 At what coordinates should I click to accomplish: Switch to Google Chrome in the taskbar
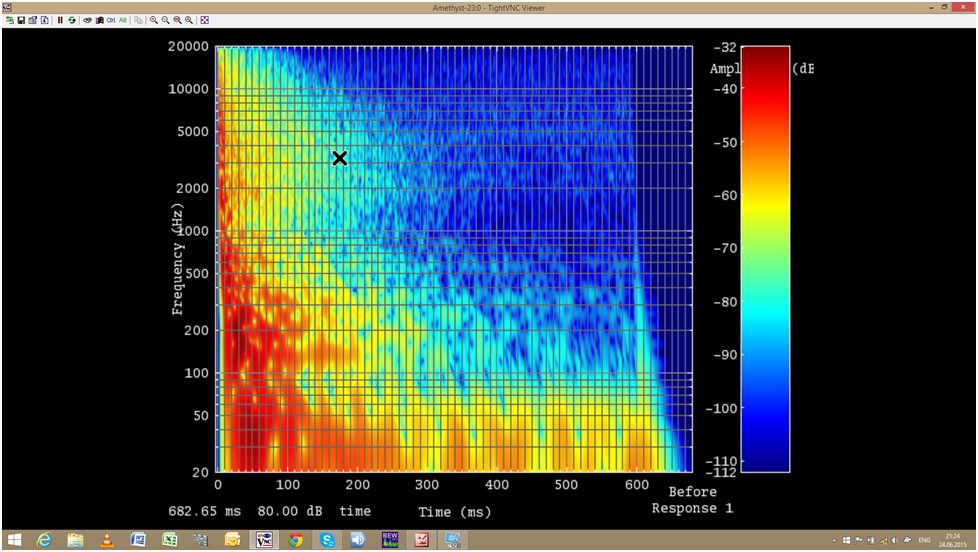click(x=295, y=540)
